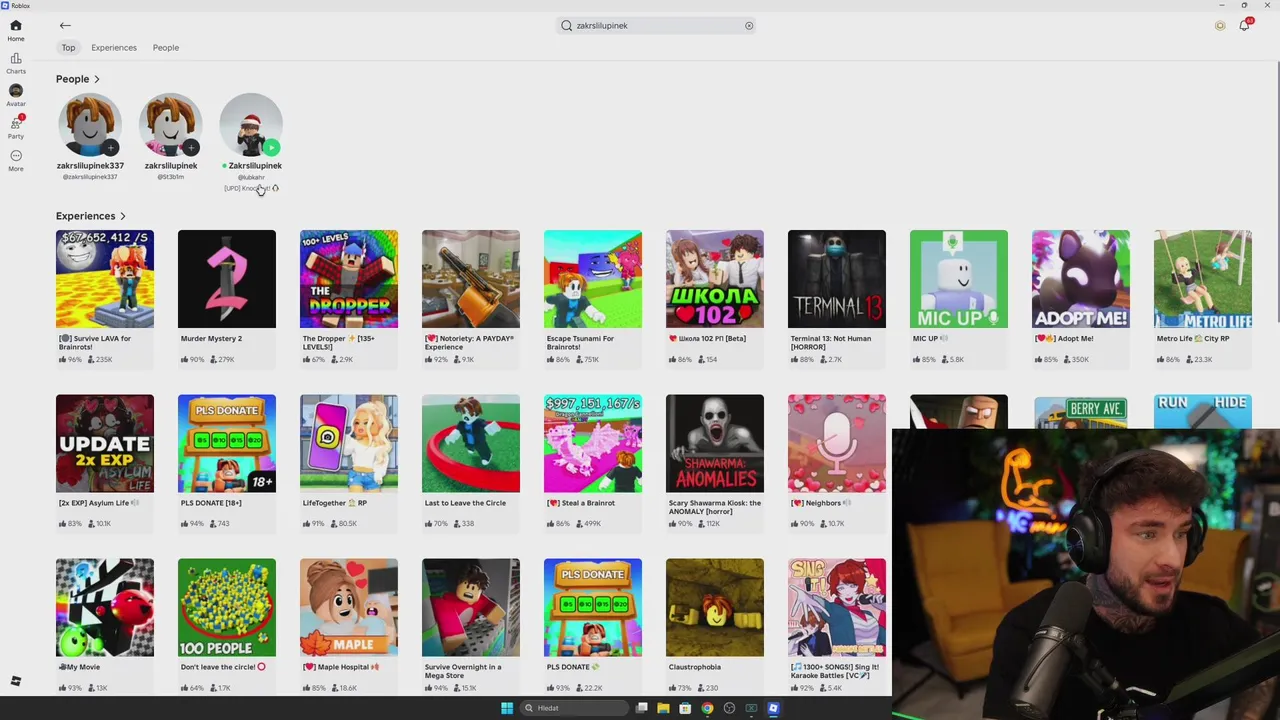Open the Windows Start menu

(507, 708)
